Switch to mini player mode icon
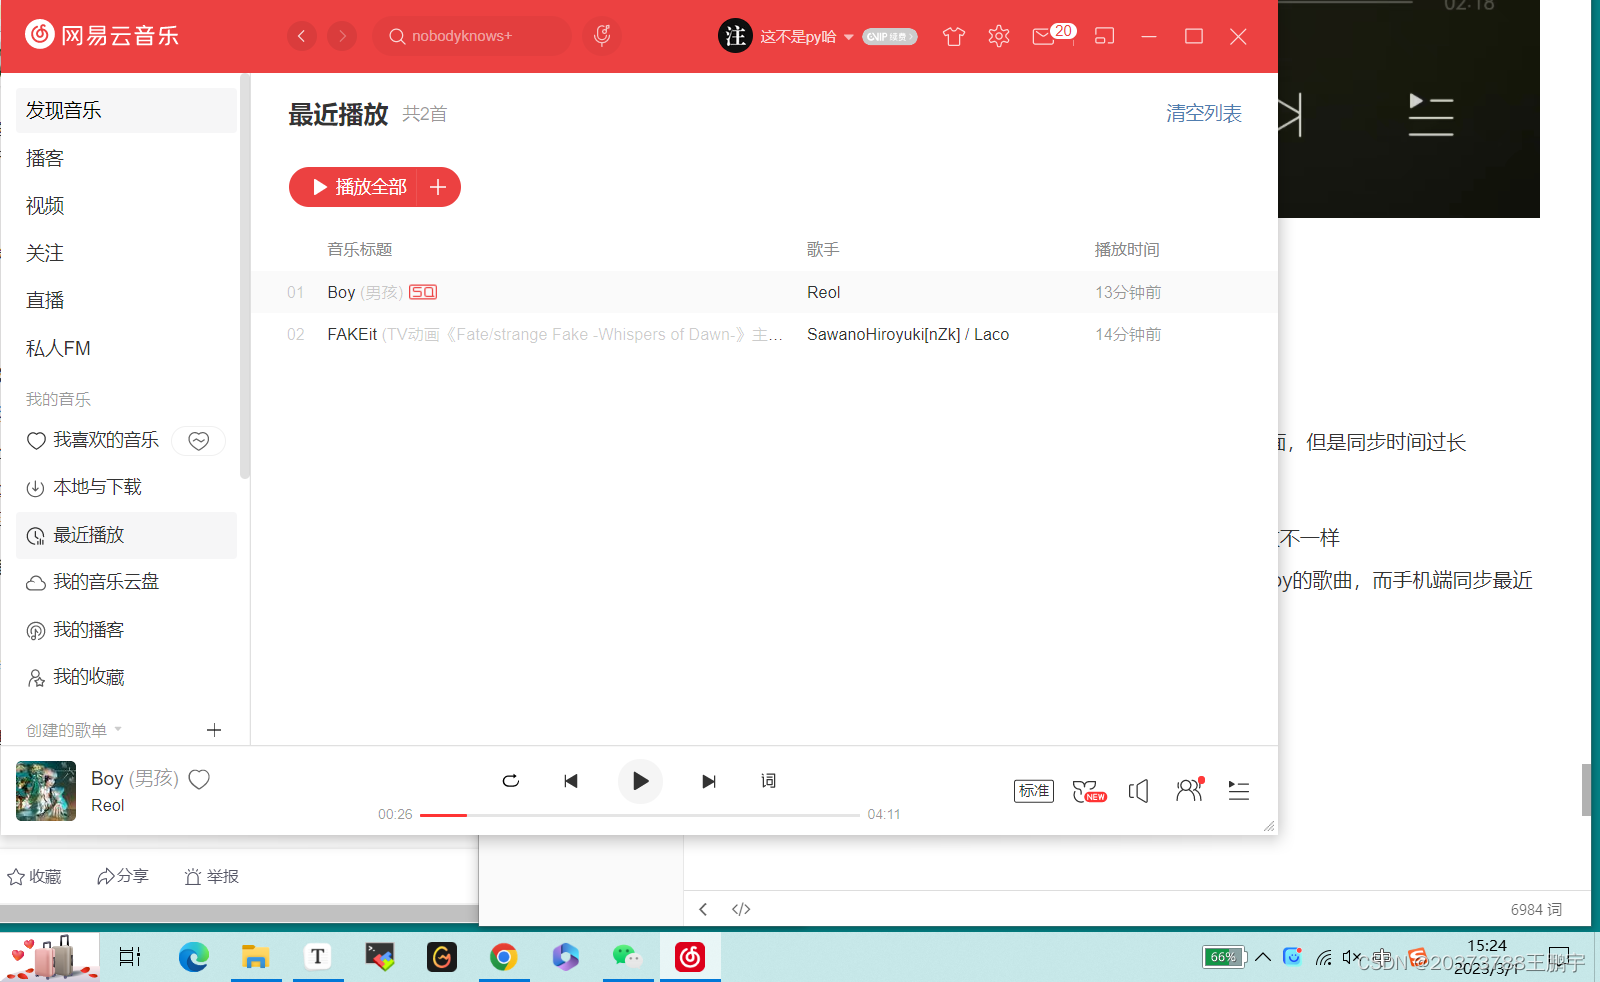This screenshot has width=1600, height=982. (1104, 36)
